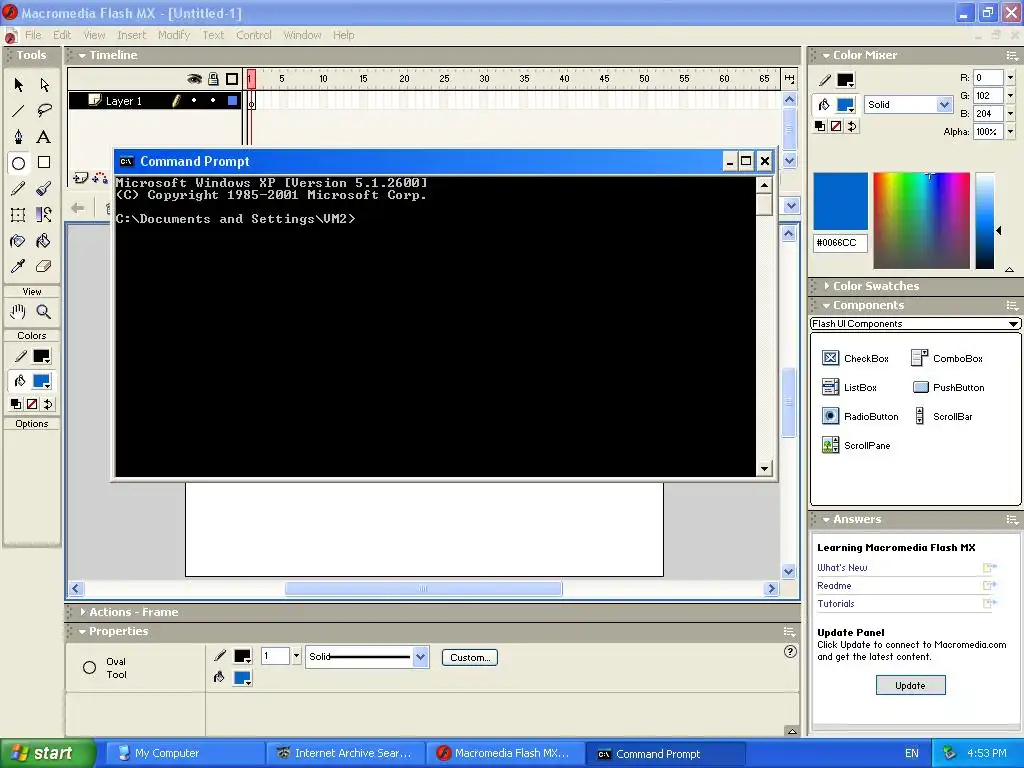Viewport: 1024px width, 768px height.
Task: Select the Subselection tool
Action: (44, 85)
